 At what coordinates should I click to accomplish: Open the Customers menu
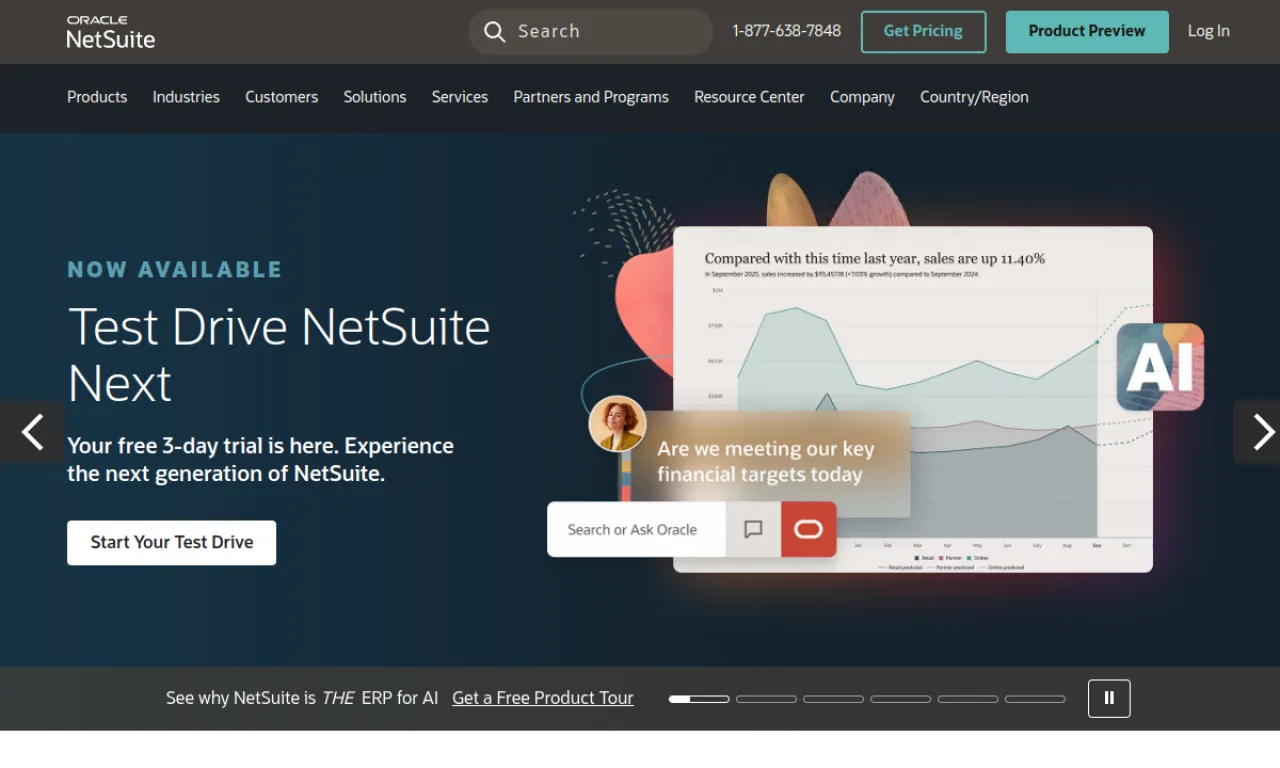tap(281, 97)
